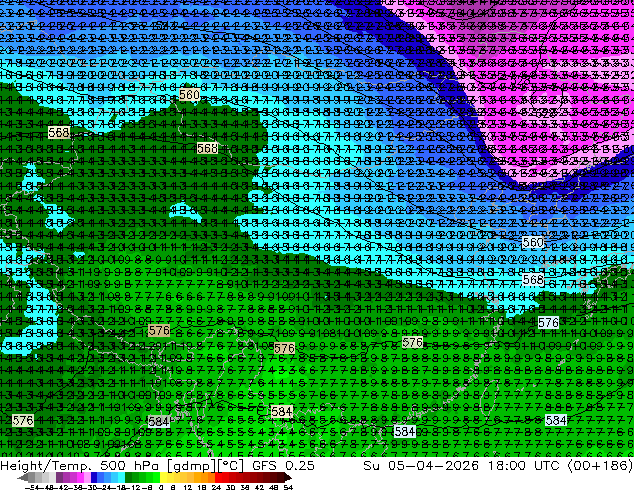Click the '-30' legend value
Viewport: 634px width, 490px height.
click(x=91, y=487)
